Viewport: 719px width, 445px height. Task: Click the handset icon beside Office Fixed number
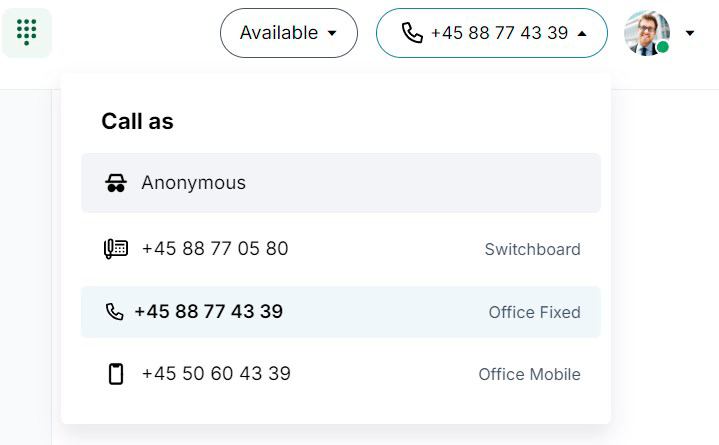tap(114, 312)
